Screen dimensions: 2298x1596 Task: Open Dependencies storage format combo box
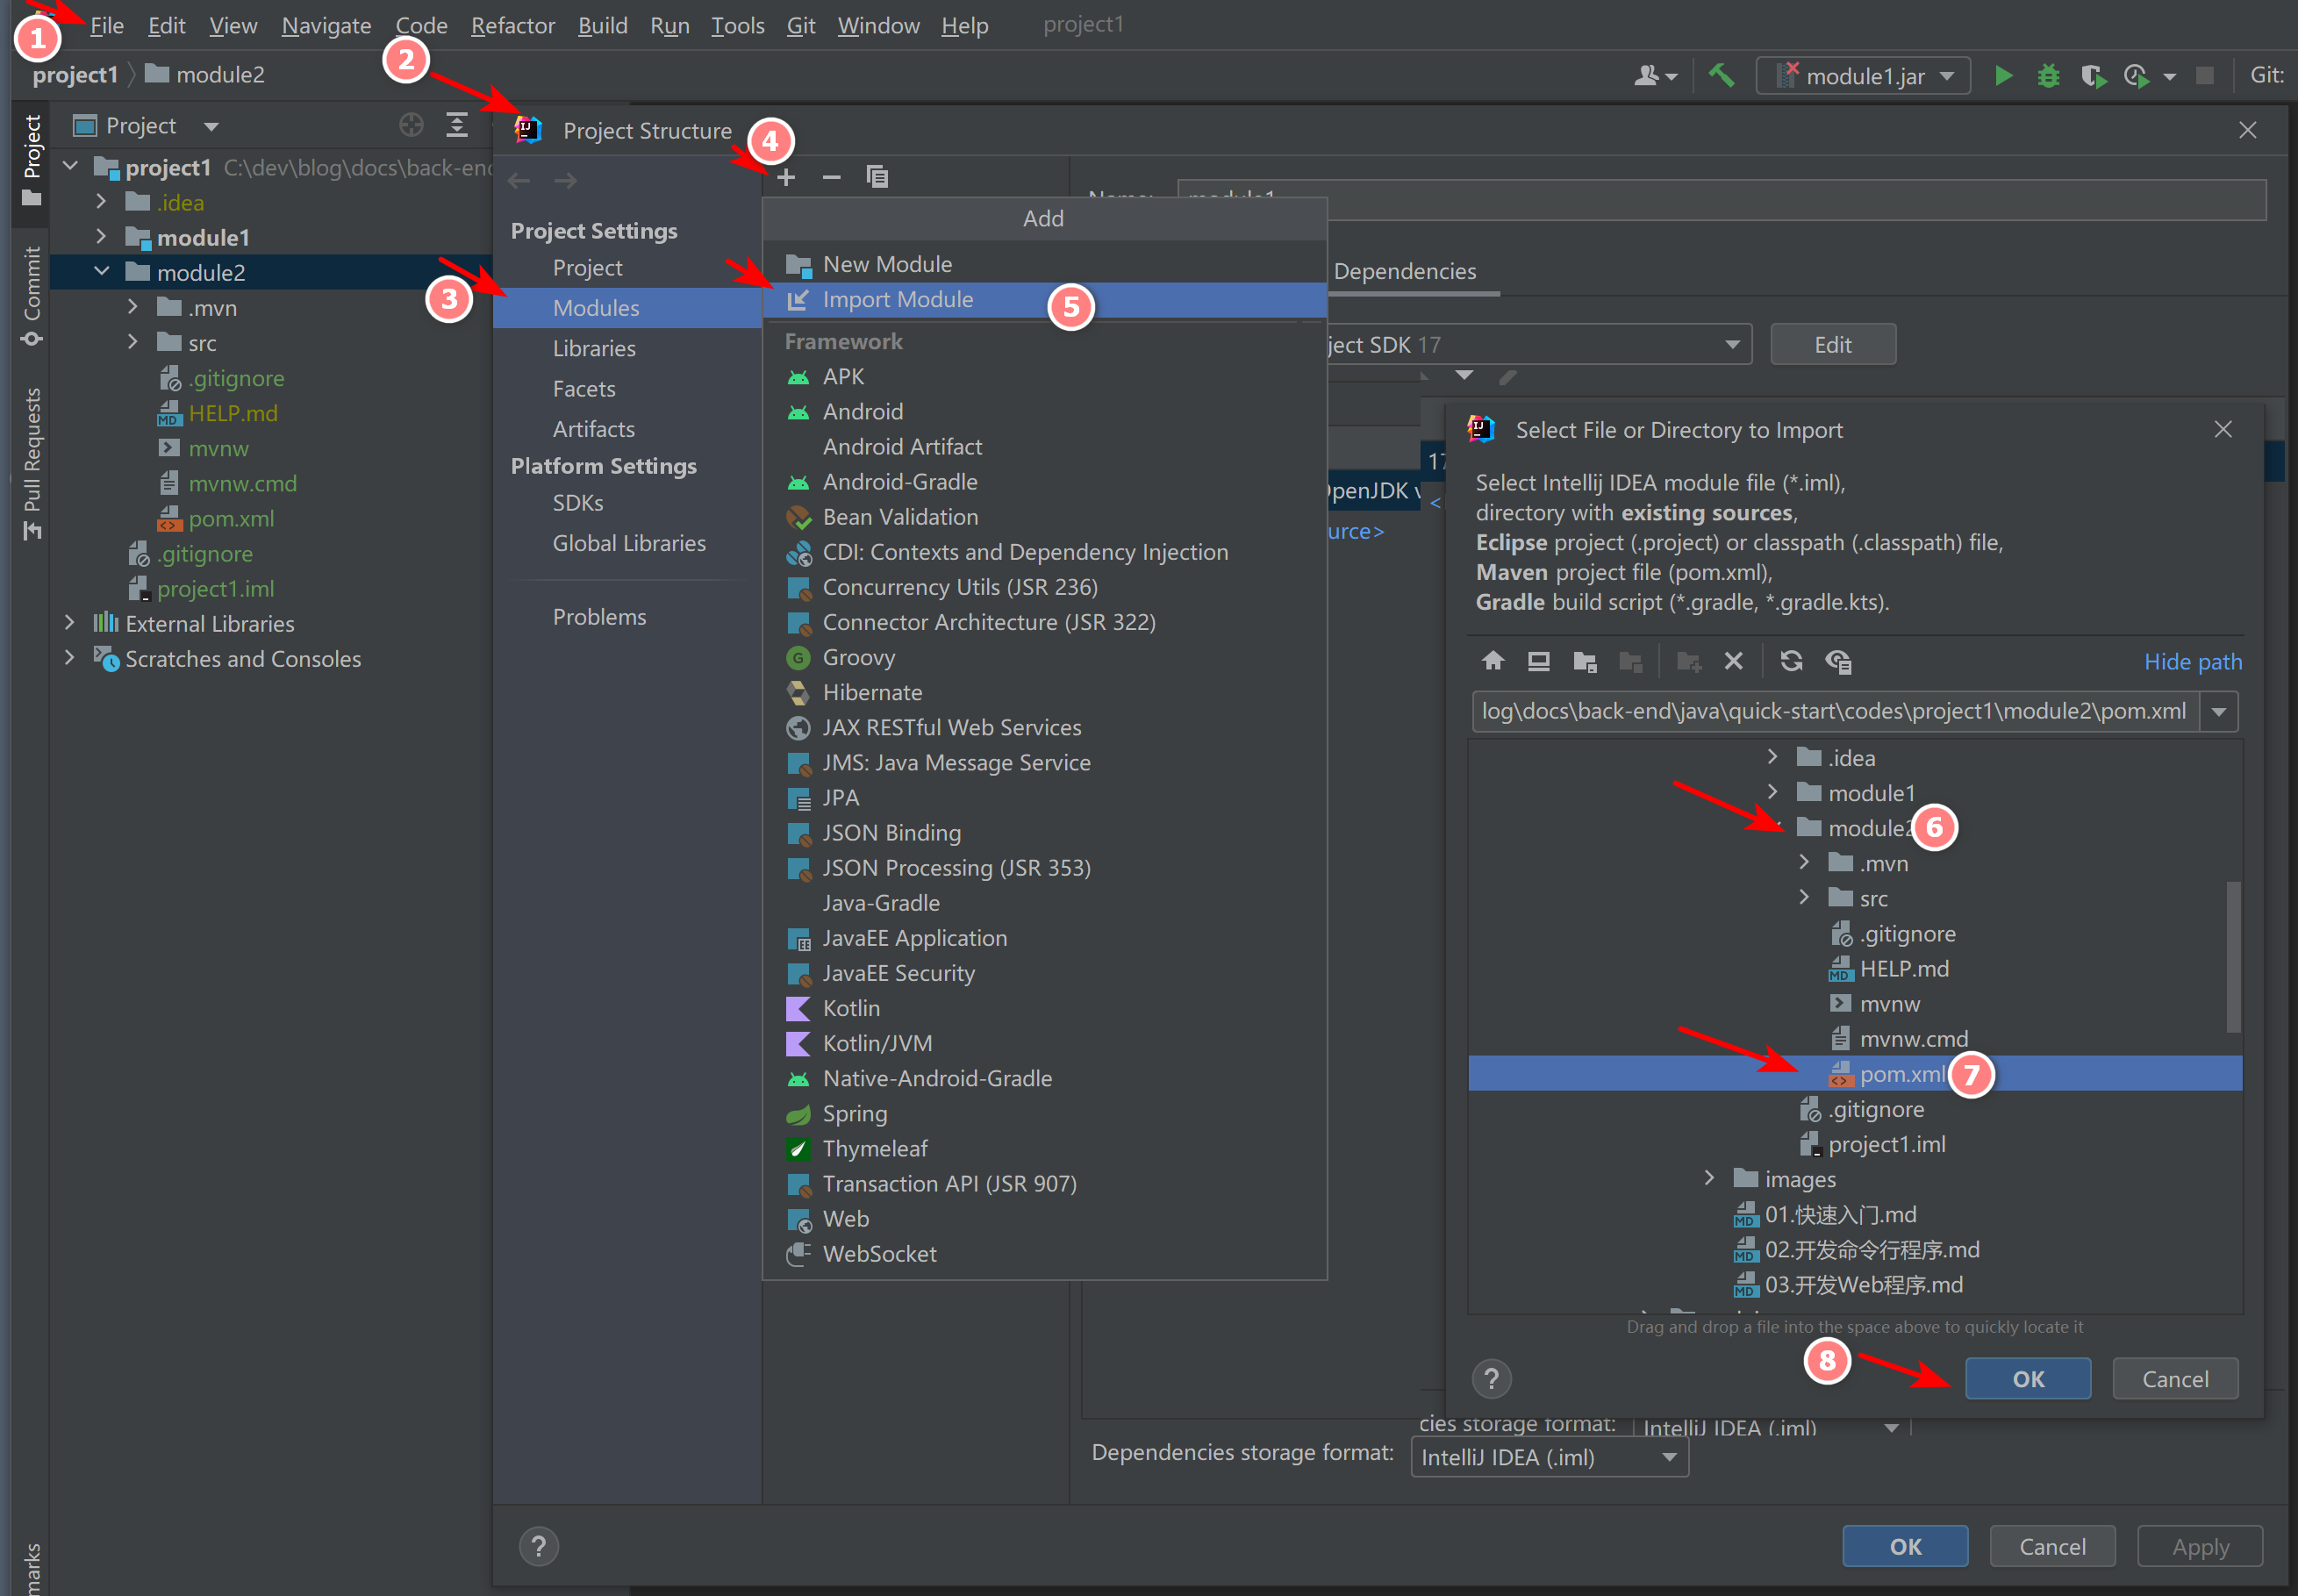click(x=1549, y=1457)
